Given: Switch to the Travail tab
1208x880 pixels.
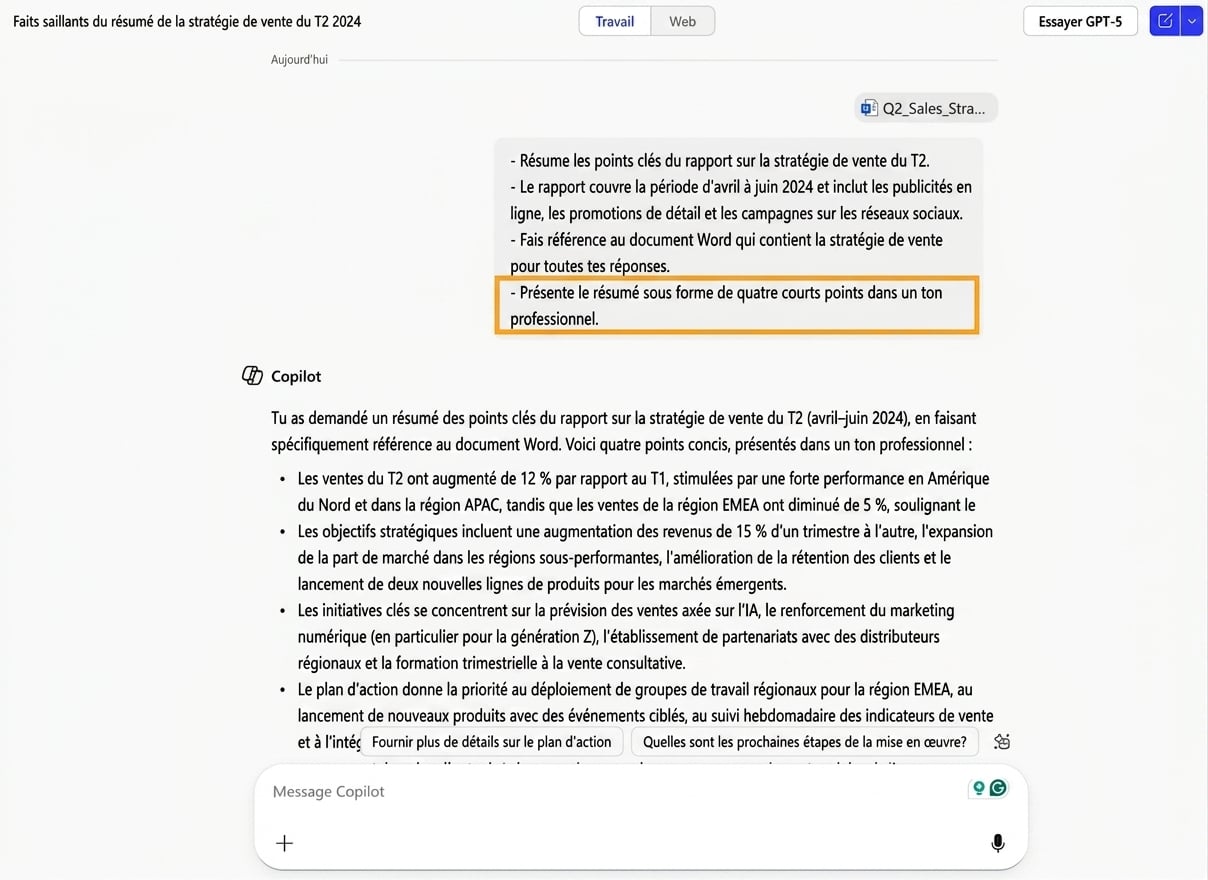Looking at the screenshot, I should [x=615, y=21].
